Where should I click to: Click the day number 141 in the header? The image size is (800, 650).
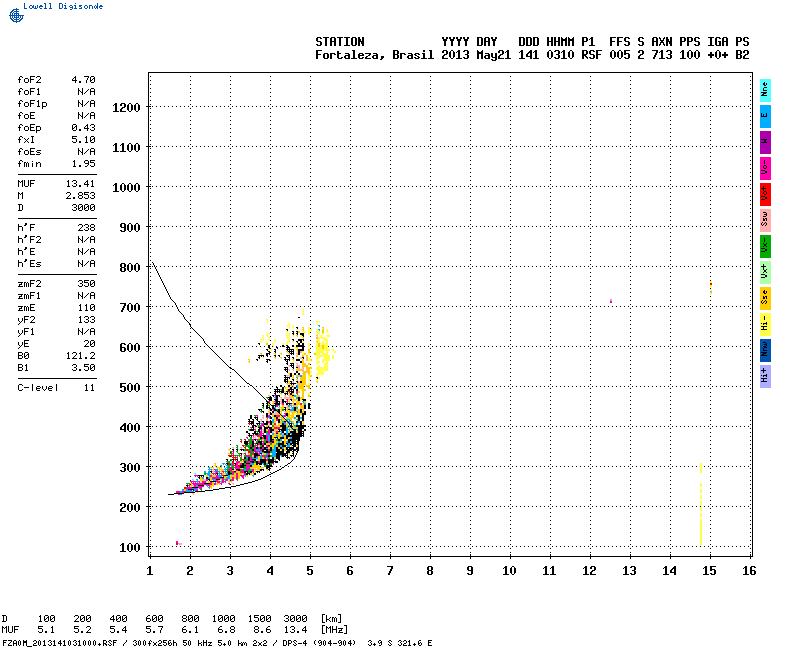[529, 55]
